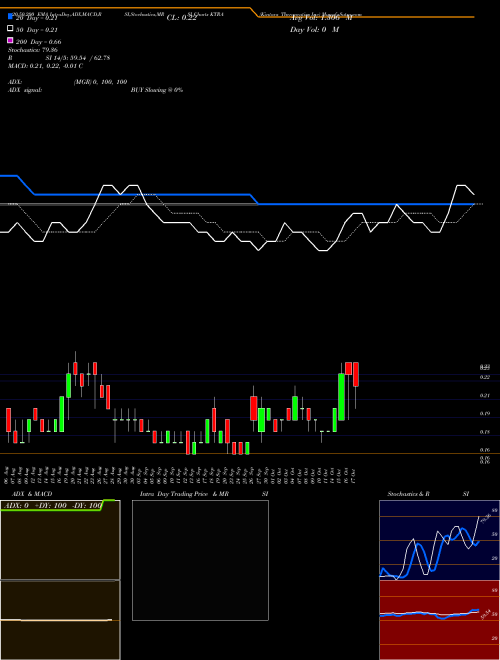The width and height of the screenshot is (500, 660).
Task: Click the ADX '(MGR) 0, 100, 100' value
Action: (x=100, y=82)
